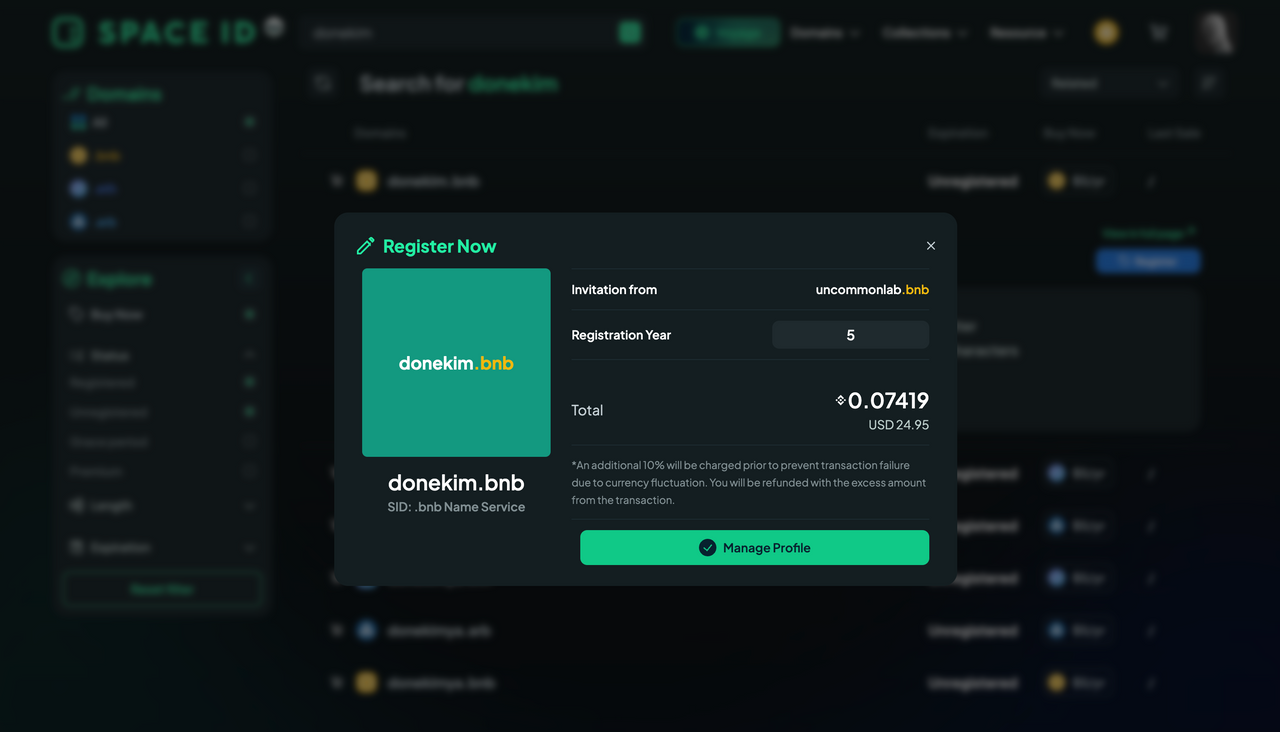The width and height of the screenshot is (1280, 732).
Task: Click the filter panel icon left of Search for
Action: [x=323, y=84]
